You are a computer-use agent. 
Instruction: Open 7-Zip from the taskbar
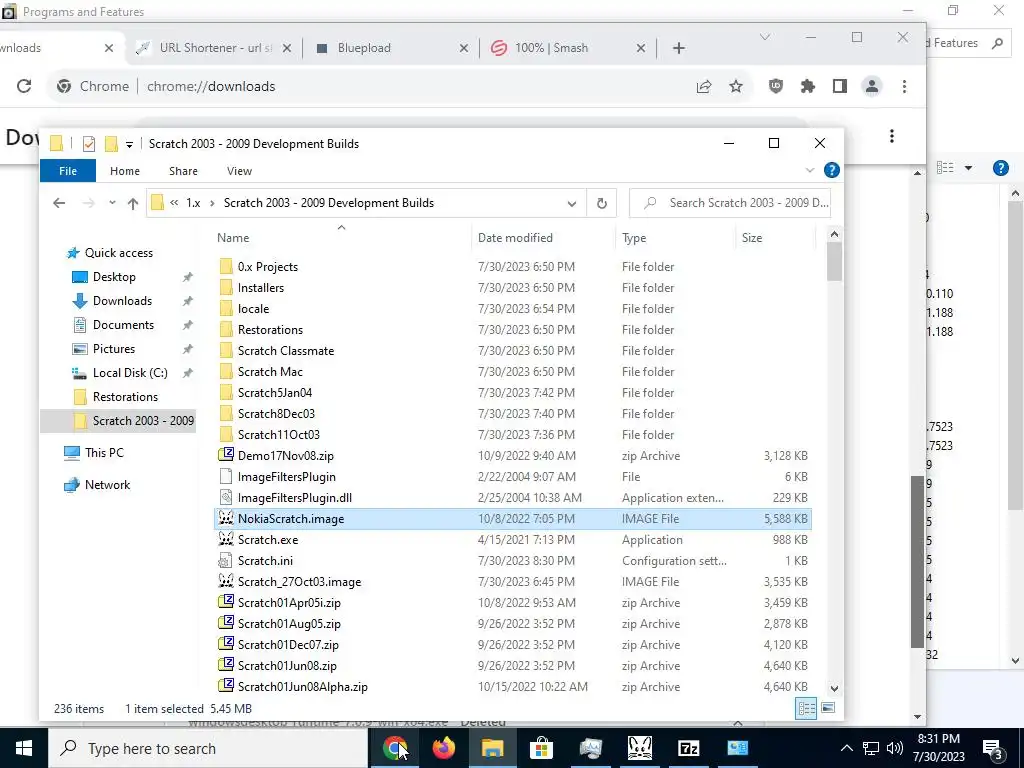[688, 748]
